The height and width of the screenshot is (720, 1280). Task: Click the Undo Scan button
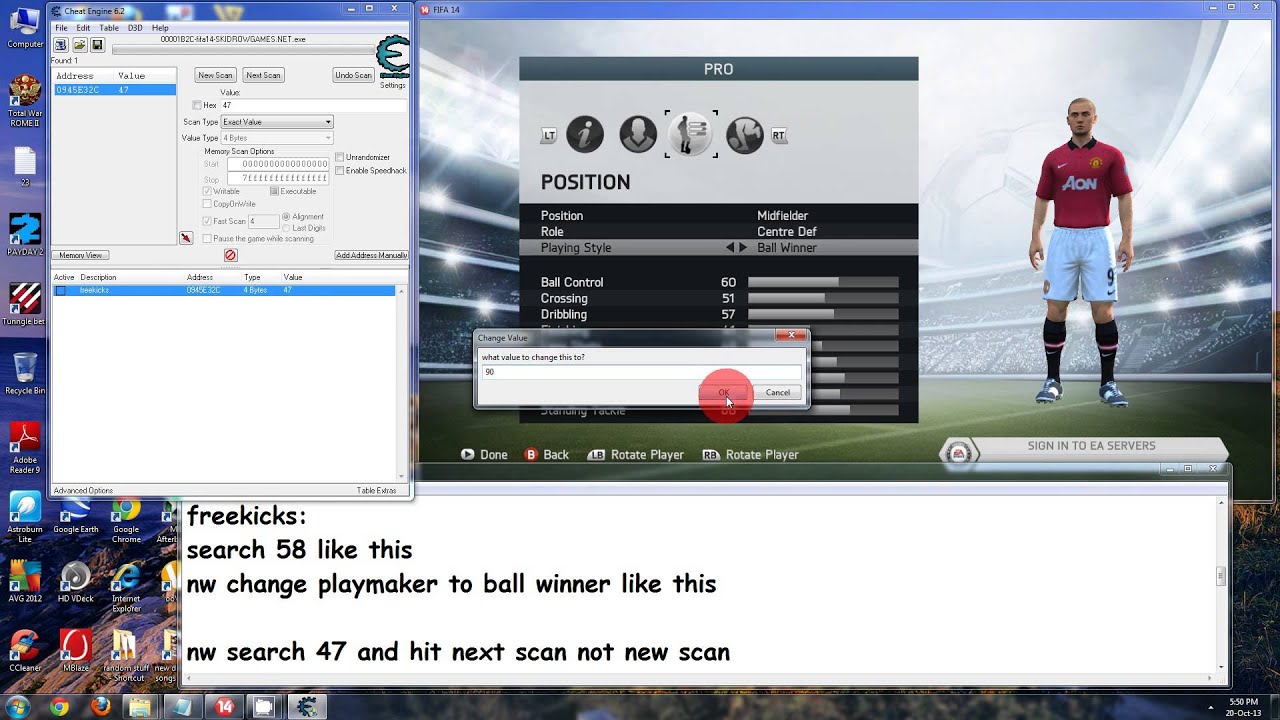point(353,75)
